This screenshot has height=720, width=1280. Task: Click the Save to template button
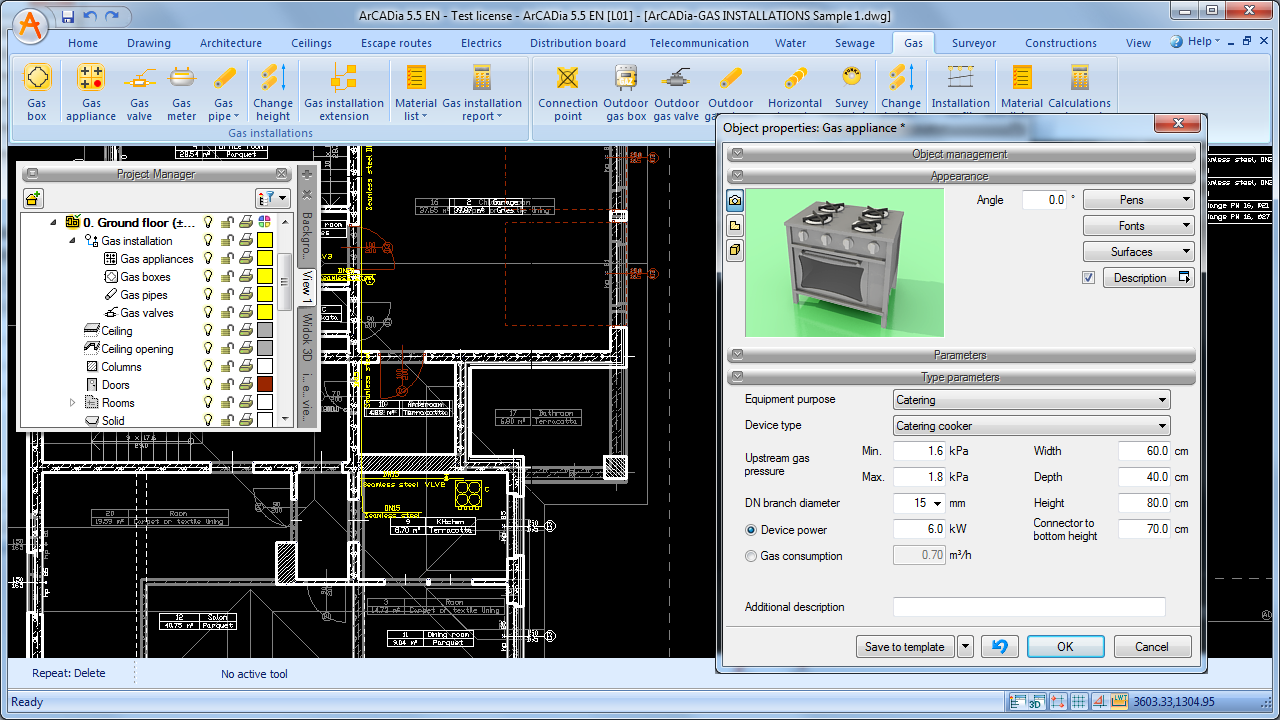click(904, 647)
